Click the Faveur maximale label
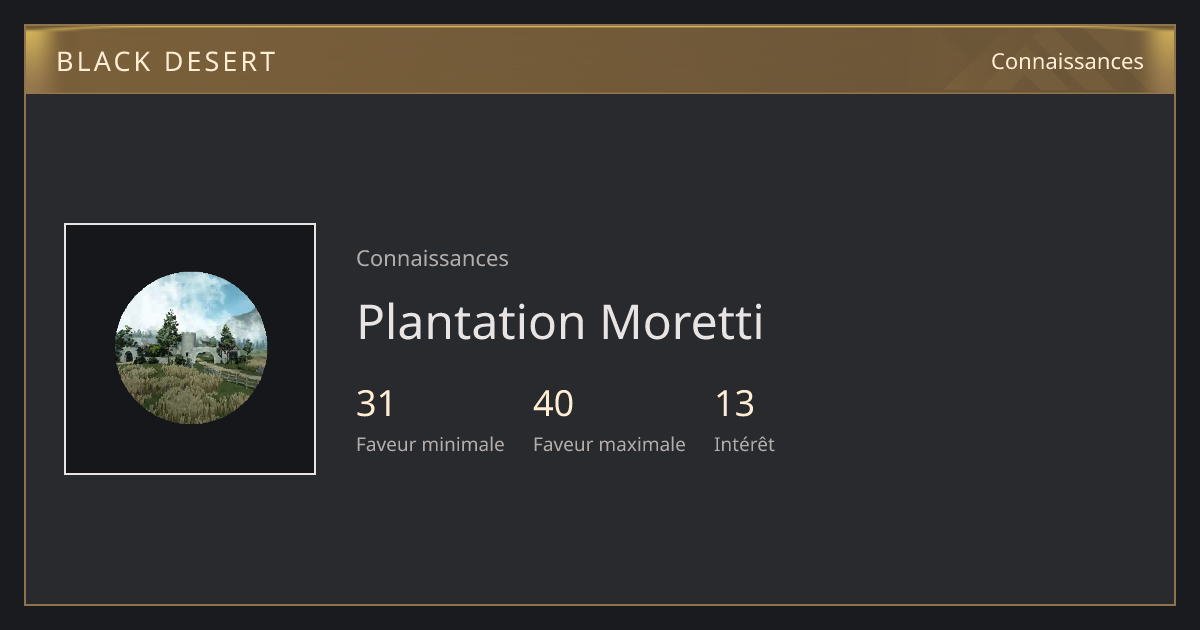 coord(609,444)
